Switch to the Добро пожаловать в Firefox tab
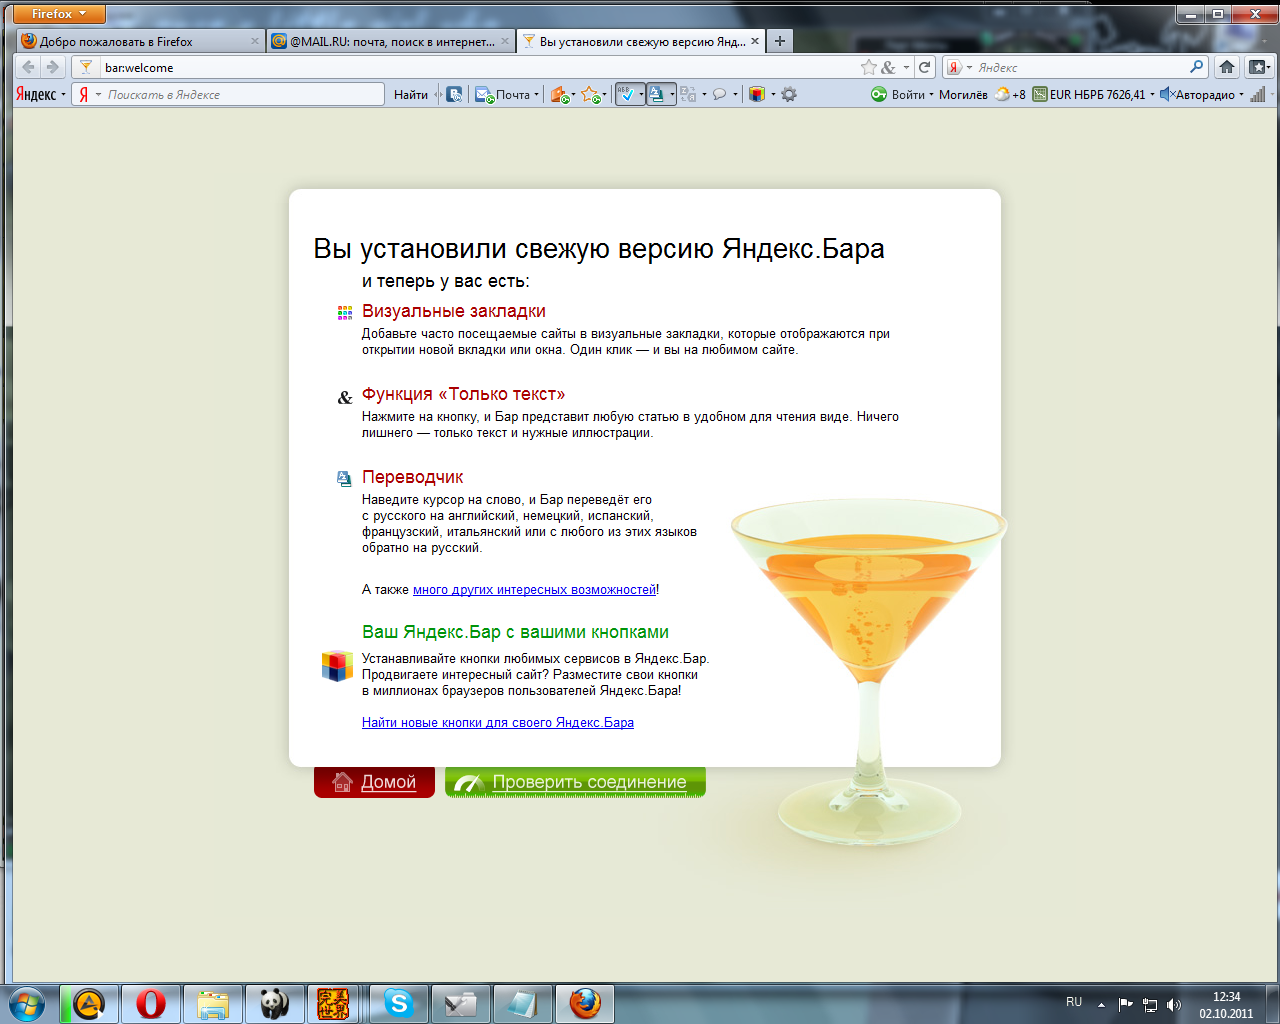 [x=140, y=41]
